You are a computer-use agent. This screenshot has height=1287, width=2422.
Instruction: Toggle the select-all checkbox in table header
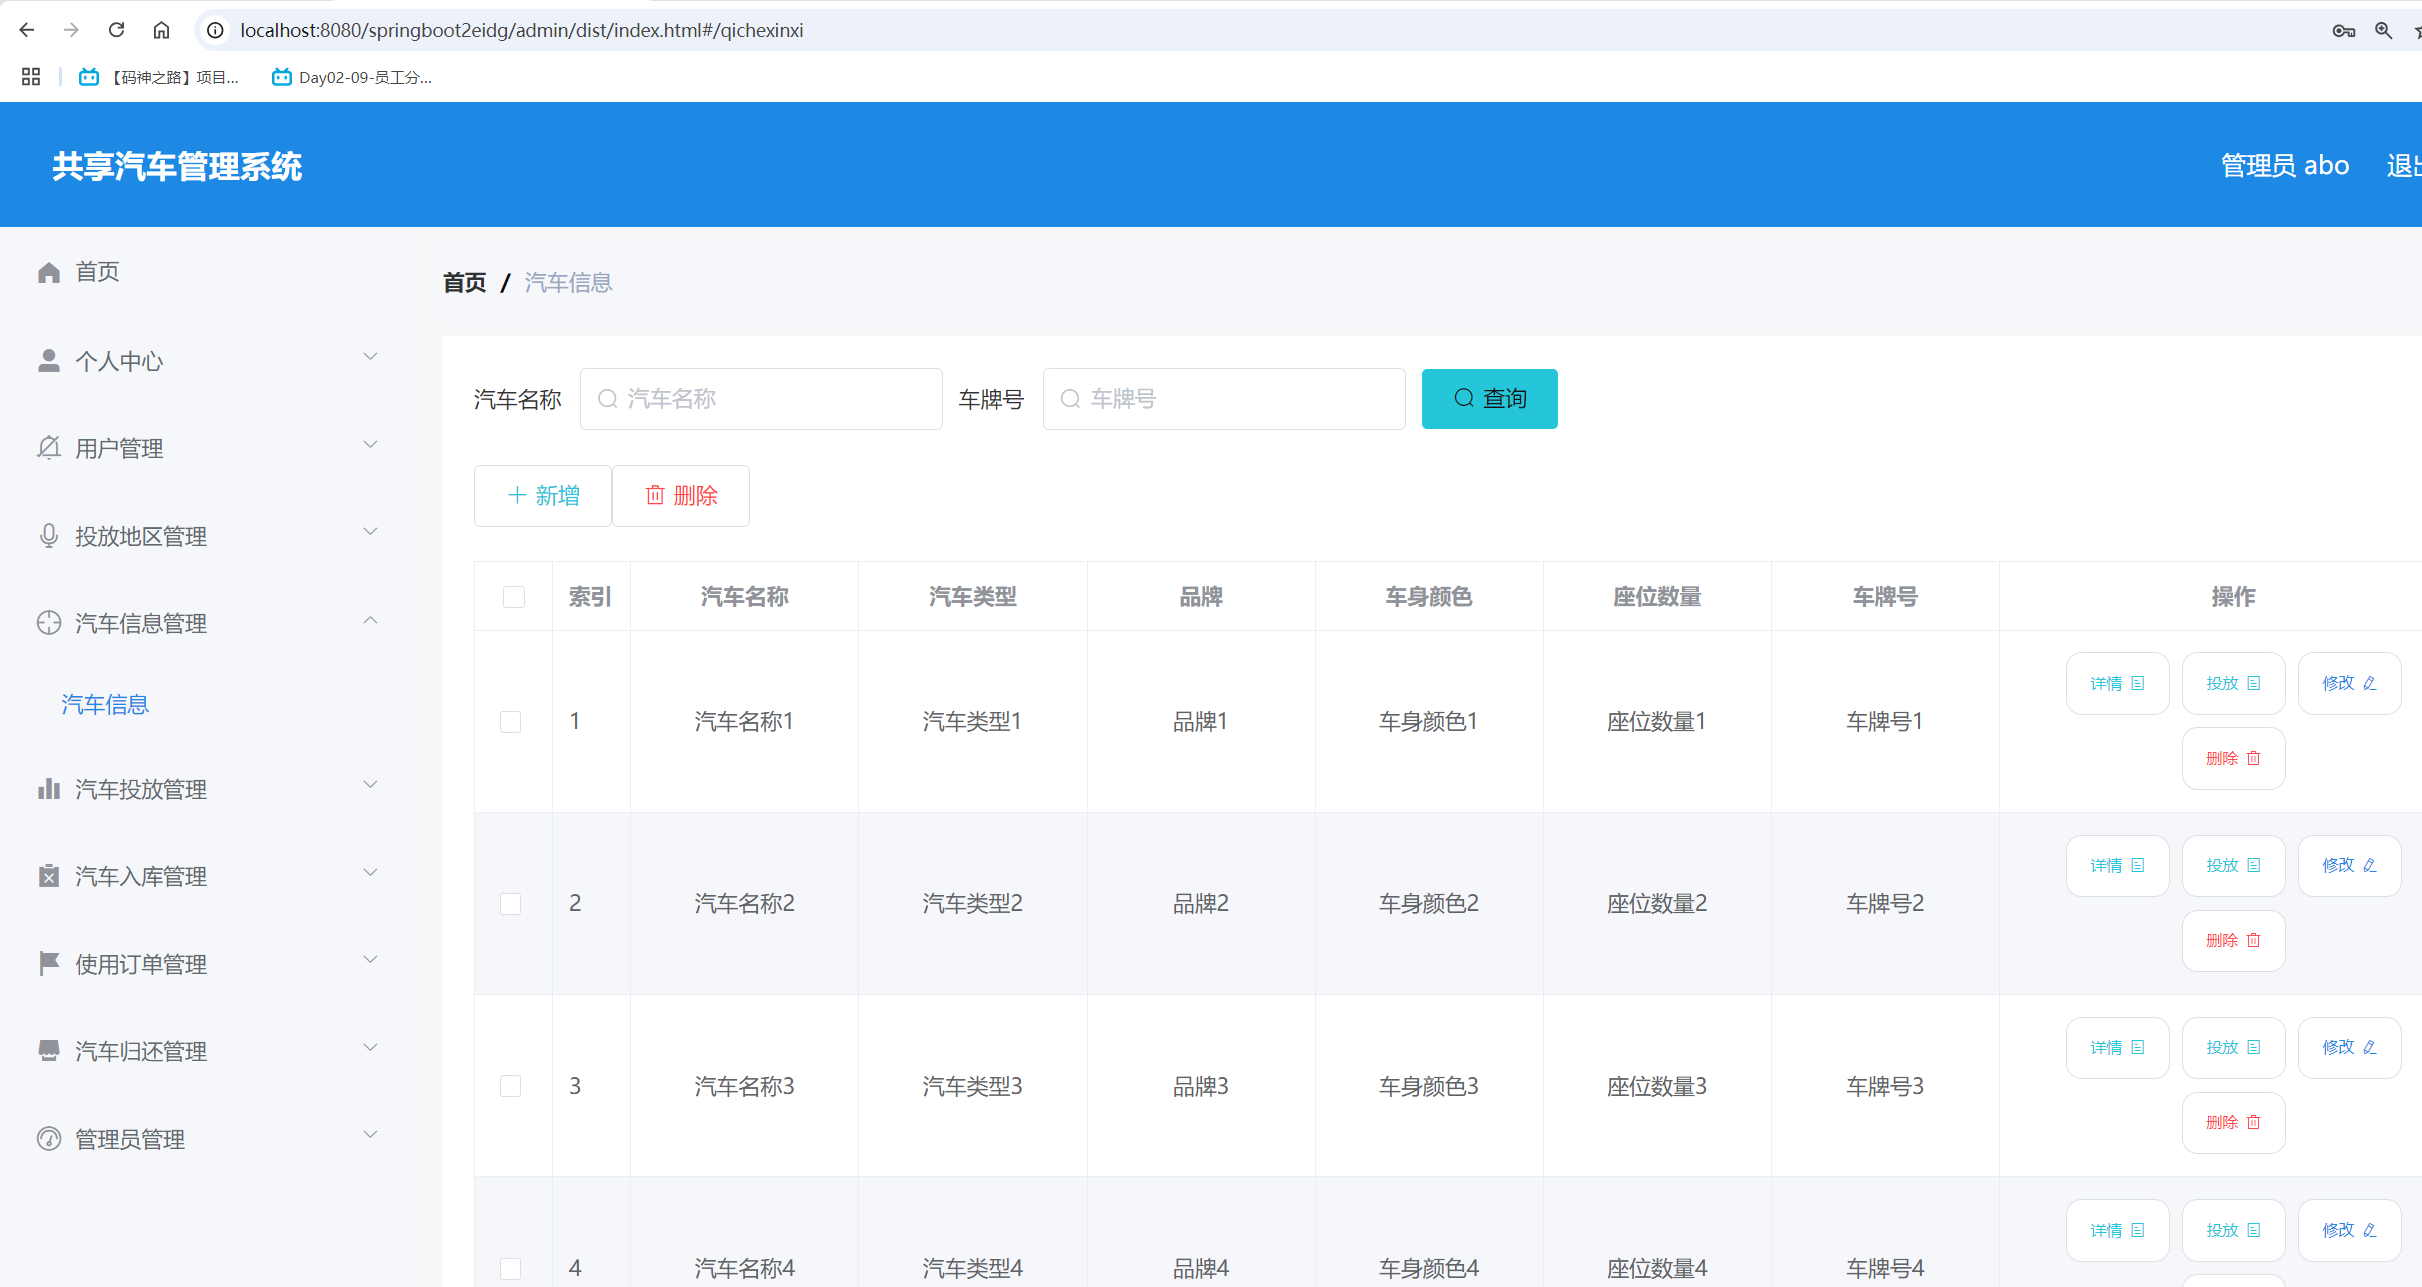pos(514,597)
